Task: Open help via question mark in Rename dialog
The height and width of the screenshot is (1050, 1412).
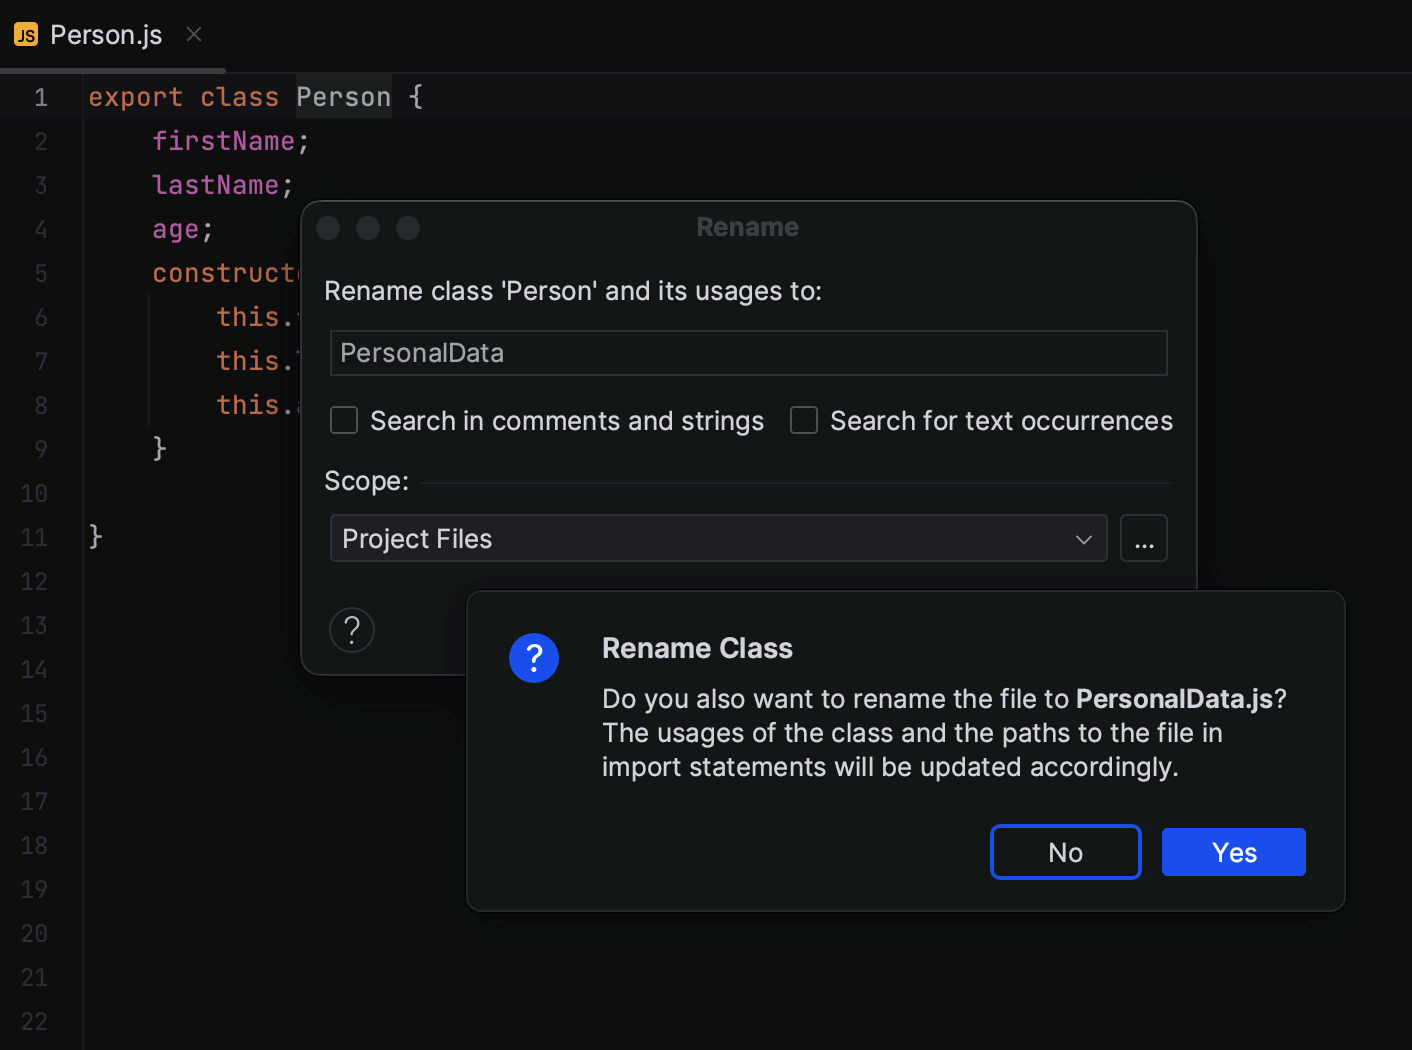Action: click(351, 630)
